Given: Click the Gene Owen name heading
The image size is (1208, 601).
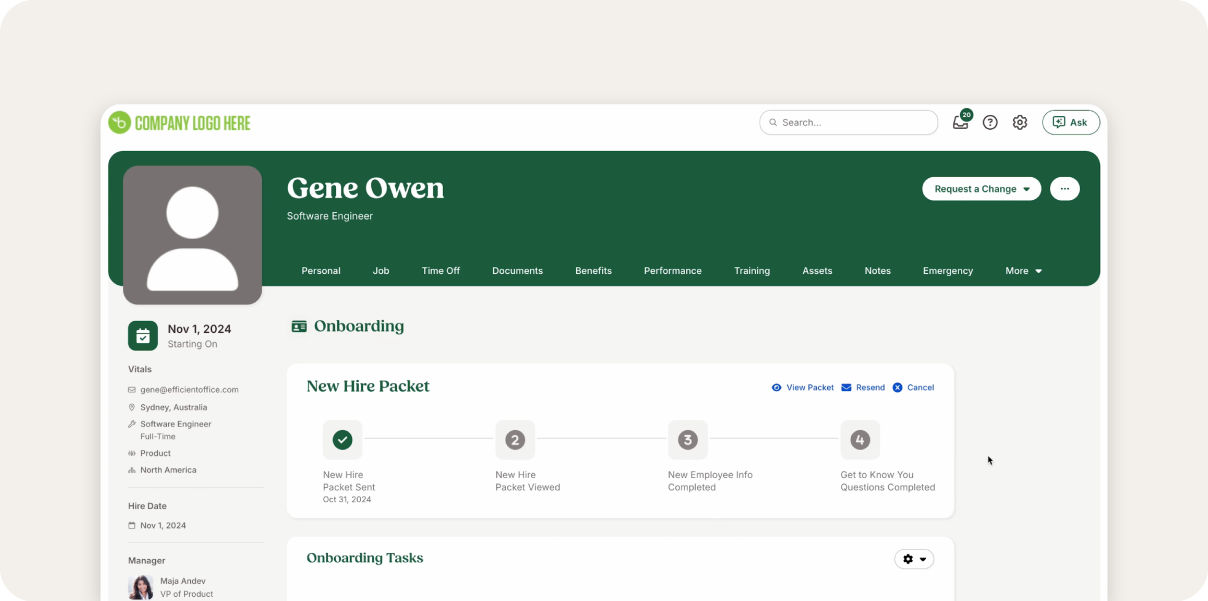Looking at the screenshot, I should [365, 188].
